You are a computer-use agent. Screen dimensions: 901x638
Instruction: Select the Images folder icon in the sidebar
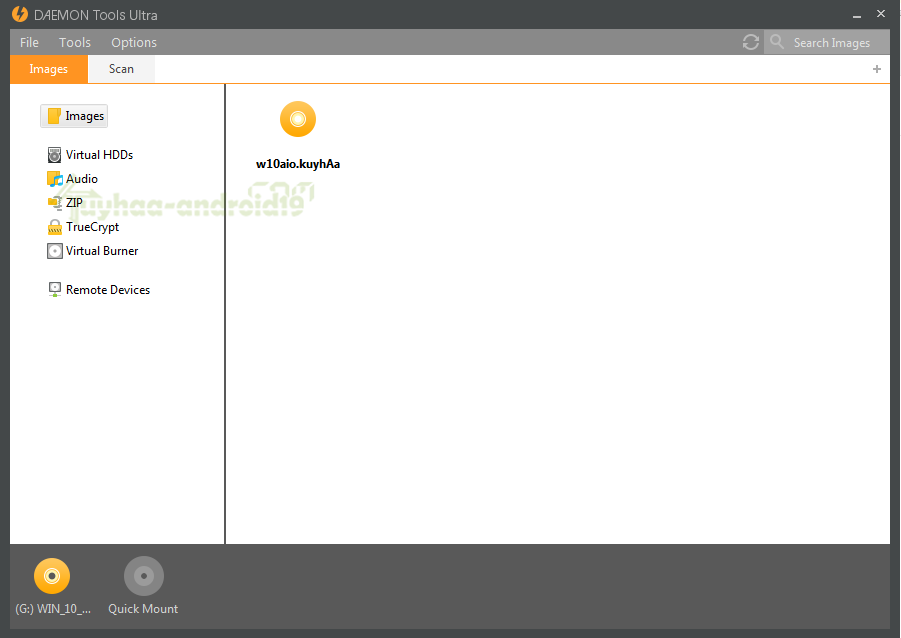54,116
